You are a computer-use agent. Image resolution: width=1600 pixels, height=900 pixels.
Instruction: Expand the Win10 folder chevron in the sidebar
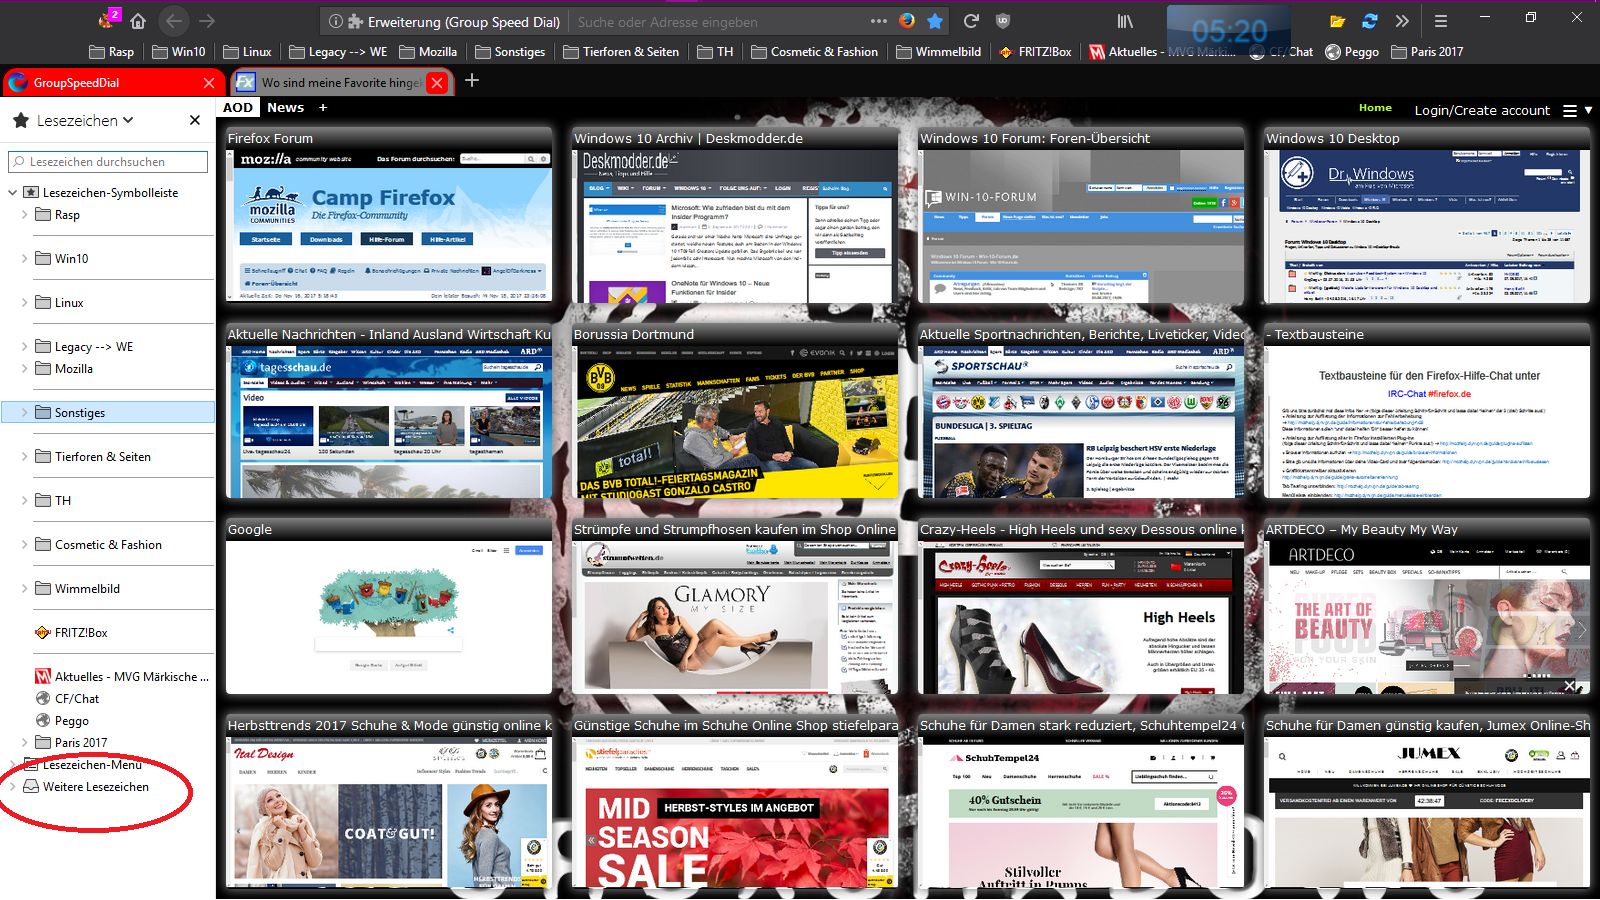[25, 258]
